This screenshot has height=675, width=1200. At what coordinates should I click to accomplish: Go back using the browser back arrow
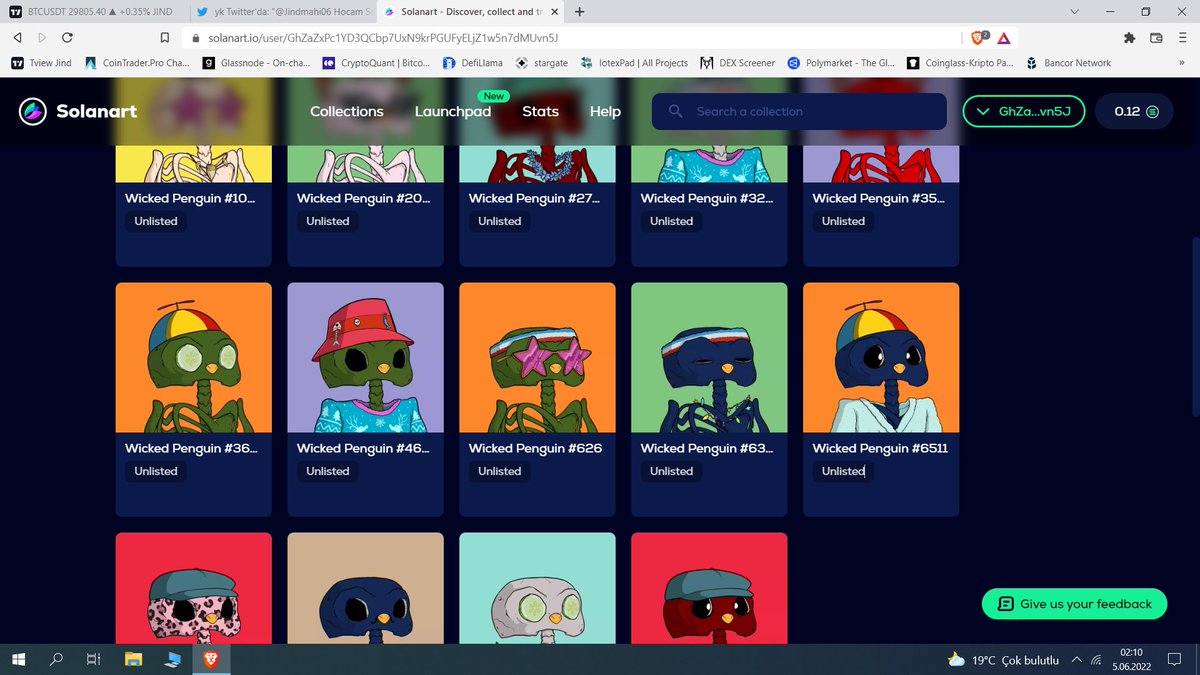coord(17,37)
